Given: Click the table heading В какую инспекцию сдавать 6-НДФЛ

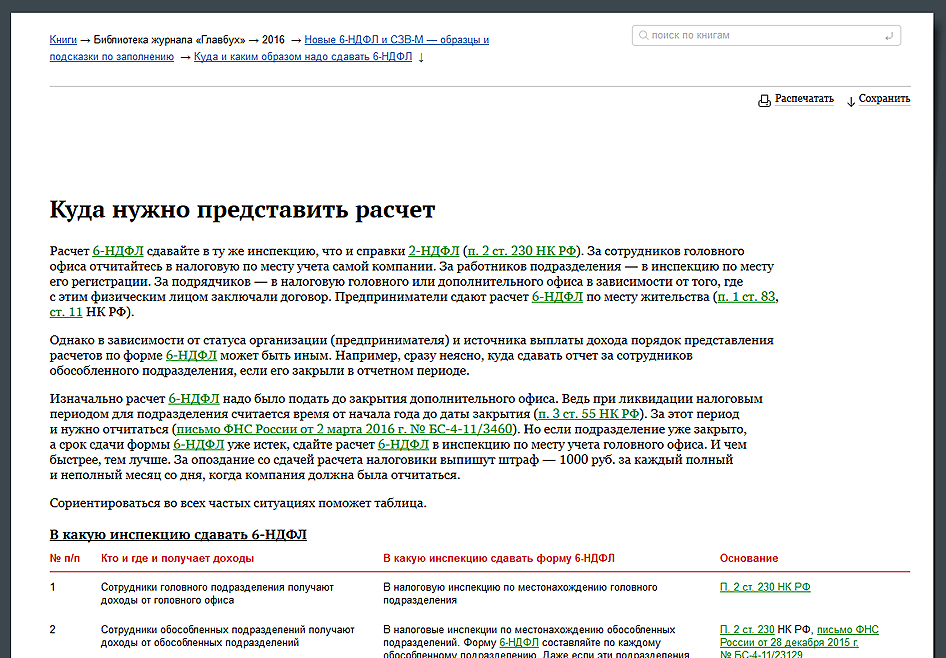Looking at the screenshot, I should click(x=178, y=535).
